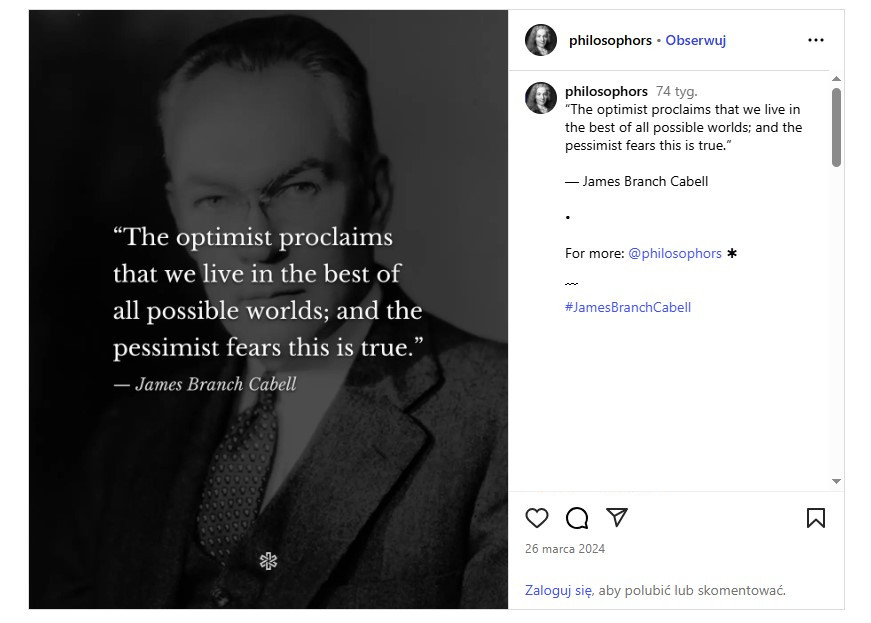
Task: Open the #JamesBranchCabell hashtag
Action: 628,307
